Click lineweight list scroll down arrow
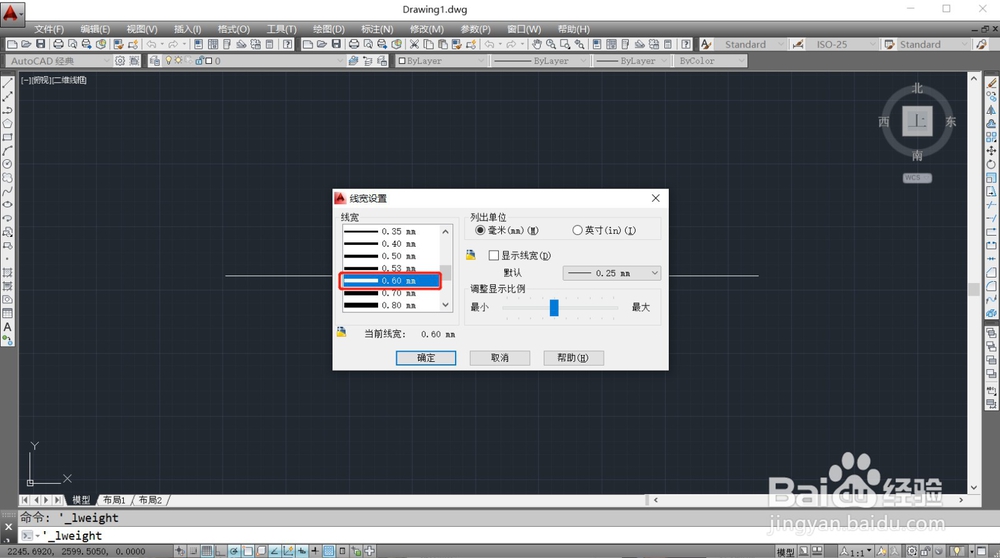The height and width of the screenshot is (558, 1000). [x=446, y=305]
